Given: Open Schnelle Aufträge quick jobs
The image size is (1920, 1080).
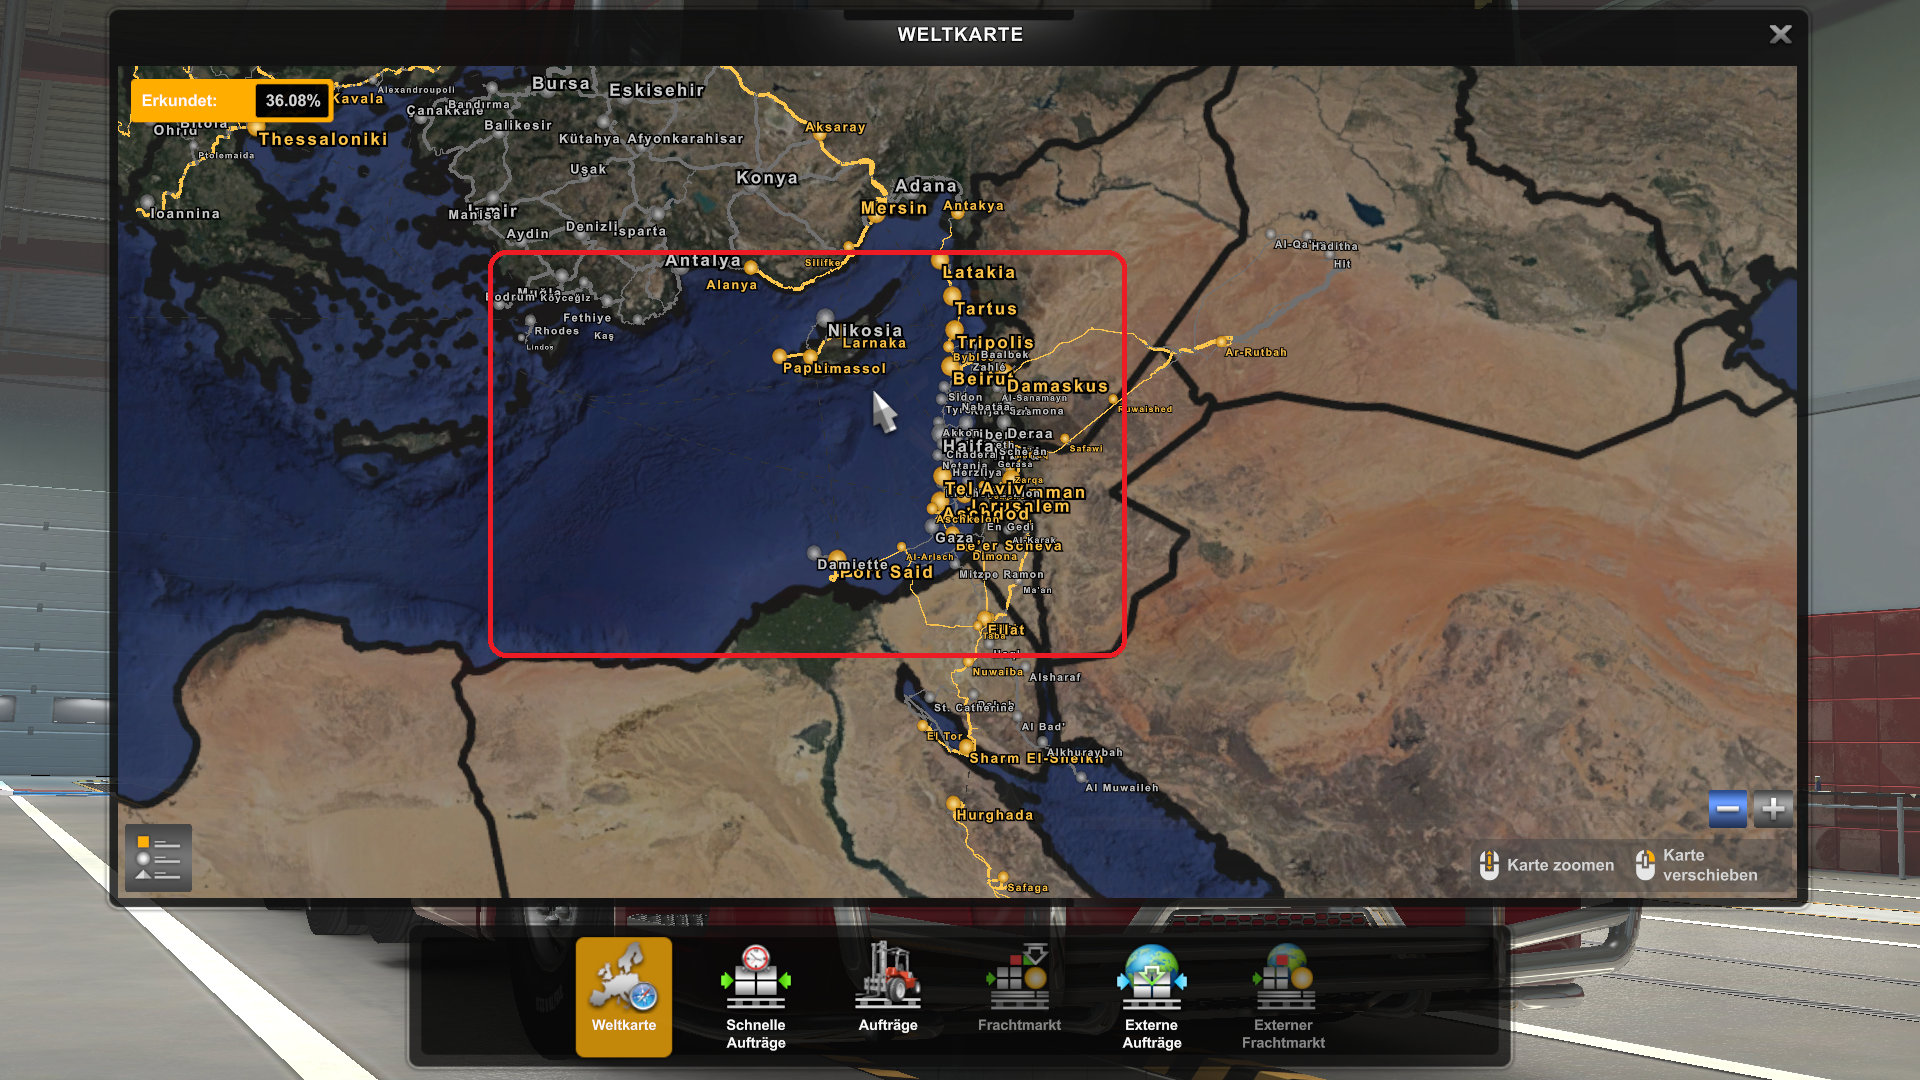Looking at the screenshot, I should point(755,995).
